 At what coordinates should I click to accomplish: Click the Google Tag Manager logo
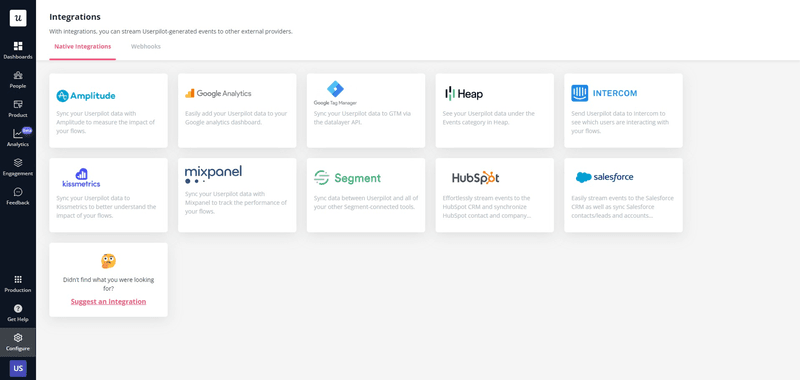click(x=335, y=93)
